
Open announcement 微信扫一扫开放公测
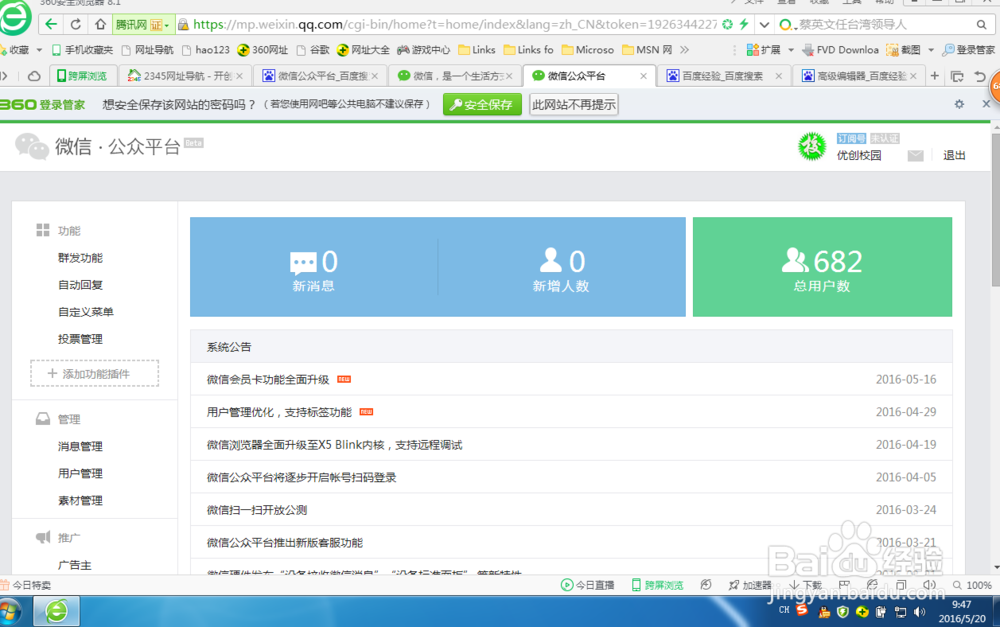click(257, 510)
